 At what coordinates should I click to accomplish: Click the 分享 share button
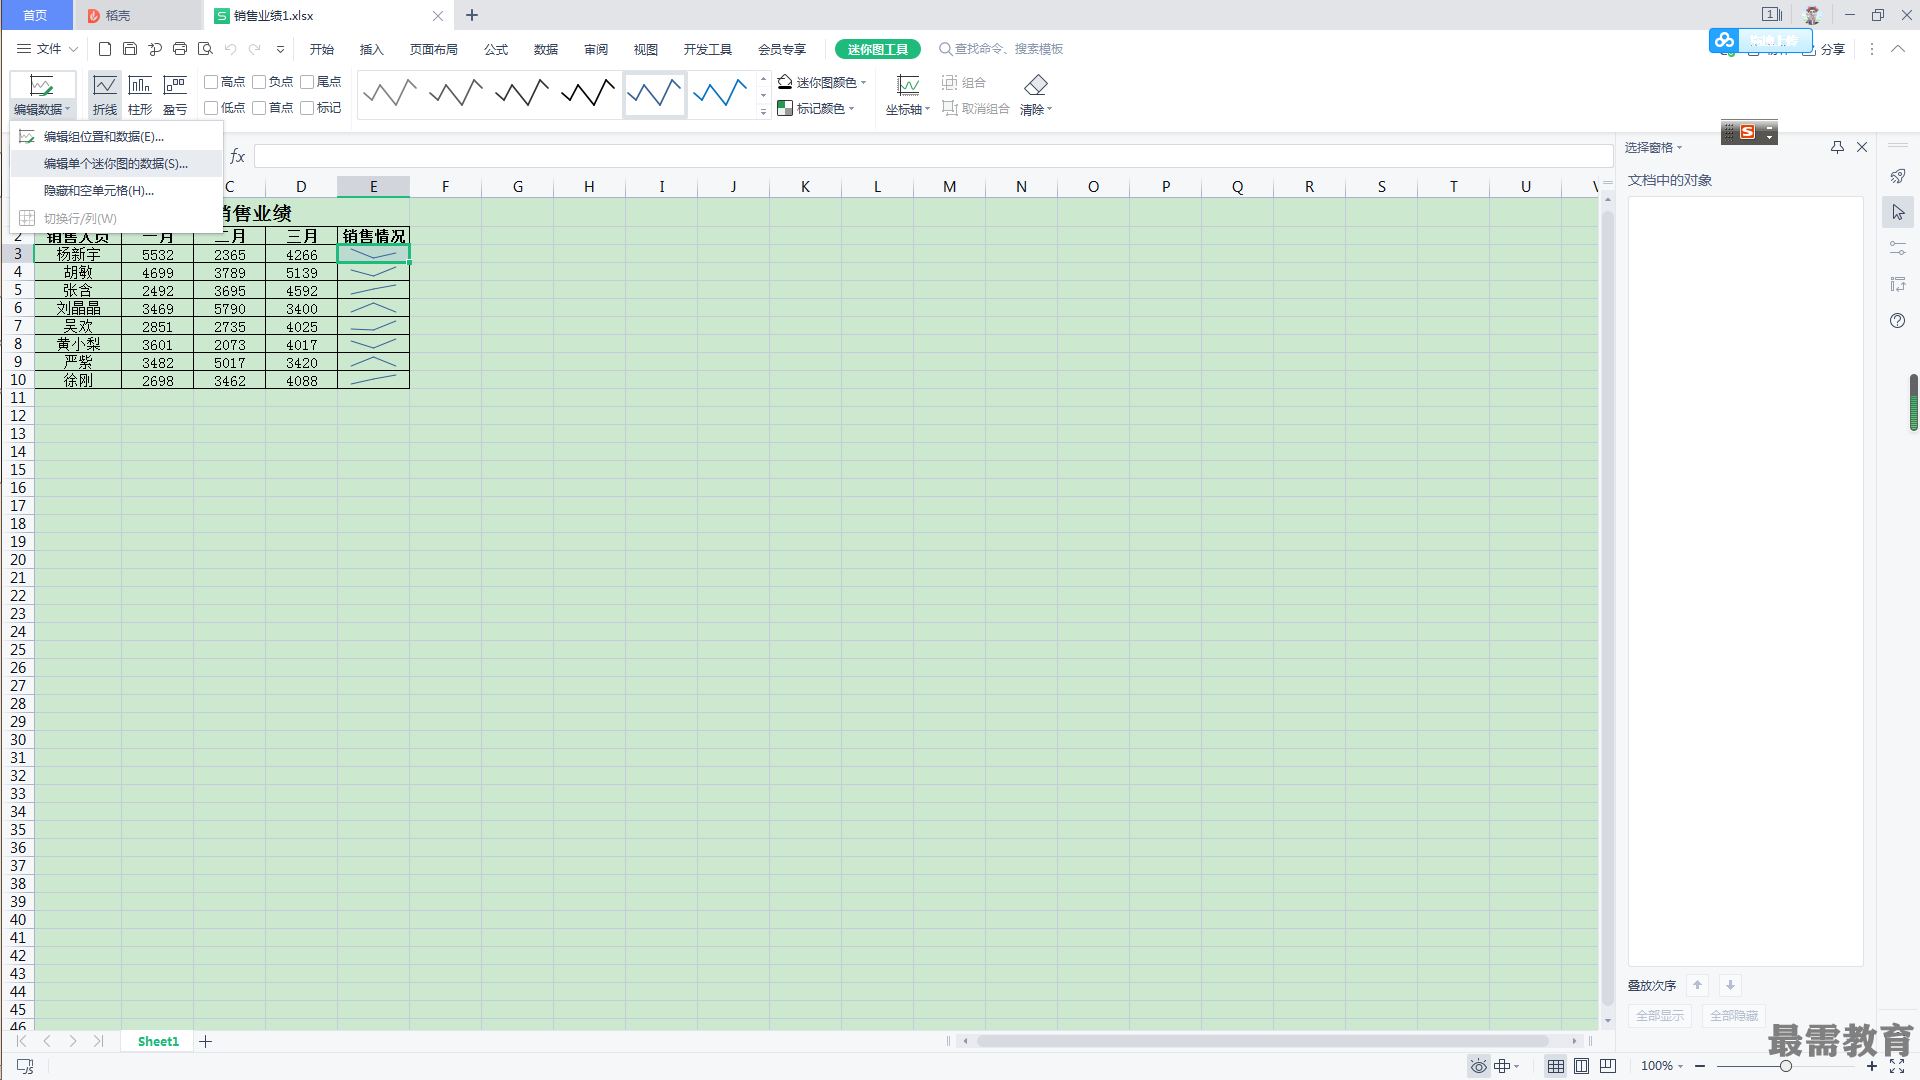[1824, 49]
